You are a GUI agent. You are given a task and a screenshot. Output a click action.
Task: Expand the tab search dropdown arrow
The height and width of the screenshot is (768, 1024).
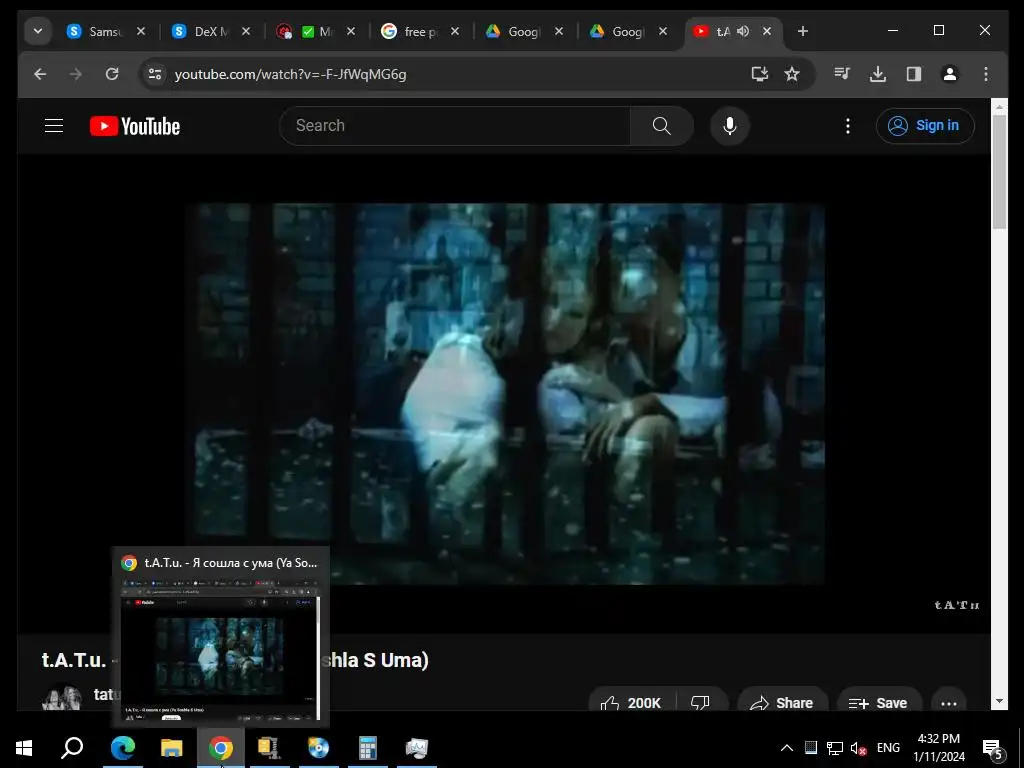point(38,31)
